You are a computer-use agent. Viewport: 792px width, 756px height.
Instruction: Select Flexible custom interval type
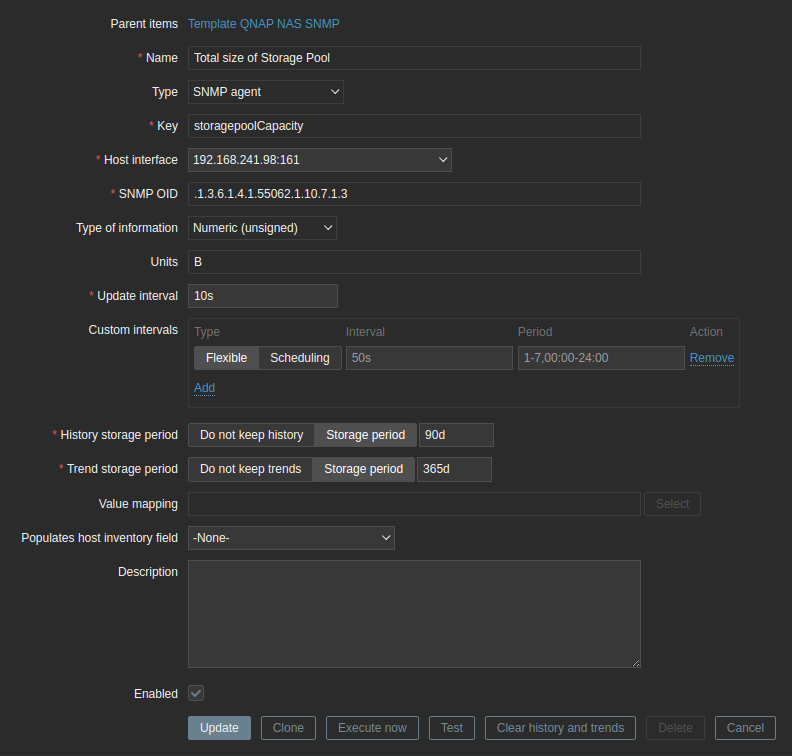point(226,358)
